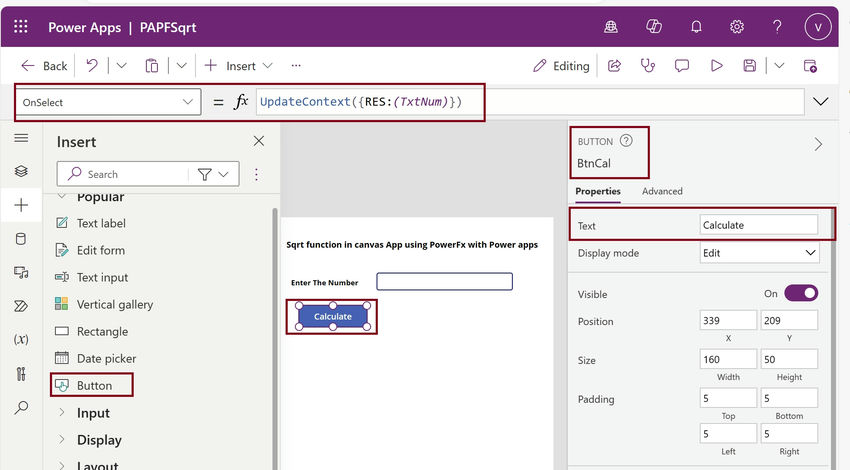Open the Insert panel filter dropdown
Viewport: 850px width, 470px height.
[213, 174]
